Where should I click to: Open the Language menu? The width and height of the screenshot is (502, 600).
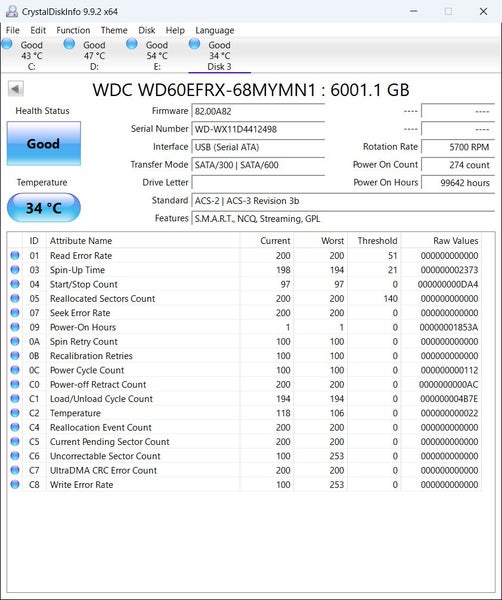215,30
